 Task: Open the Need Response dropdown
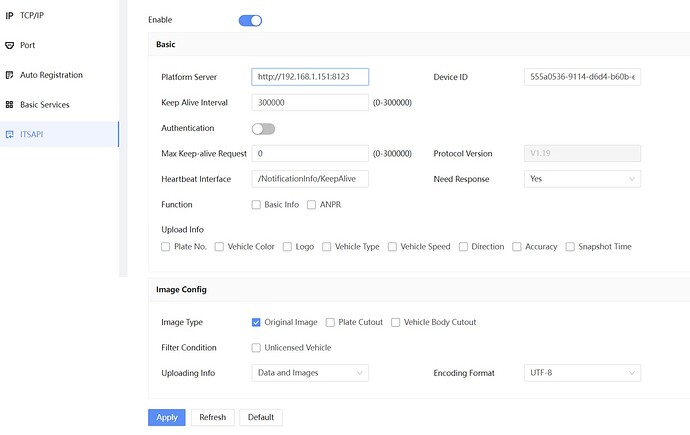click(582, 179)
